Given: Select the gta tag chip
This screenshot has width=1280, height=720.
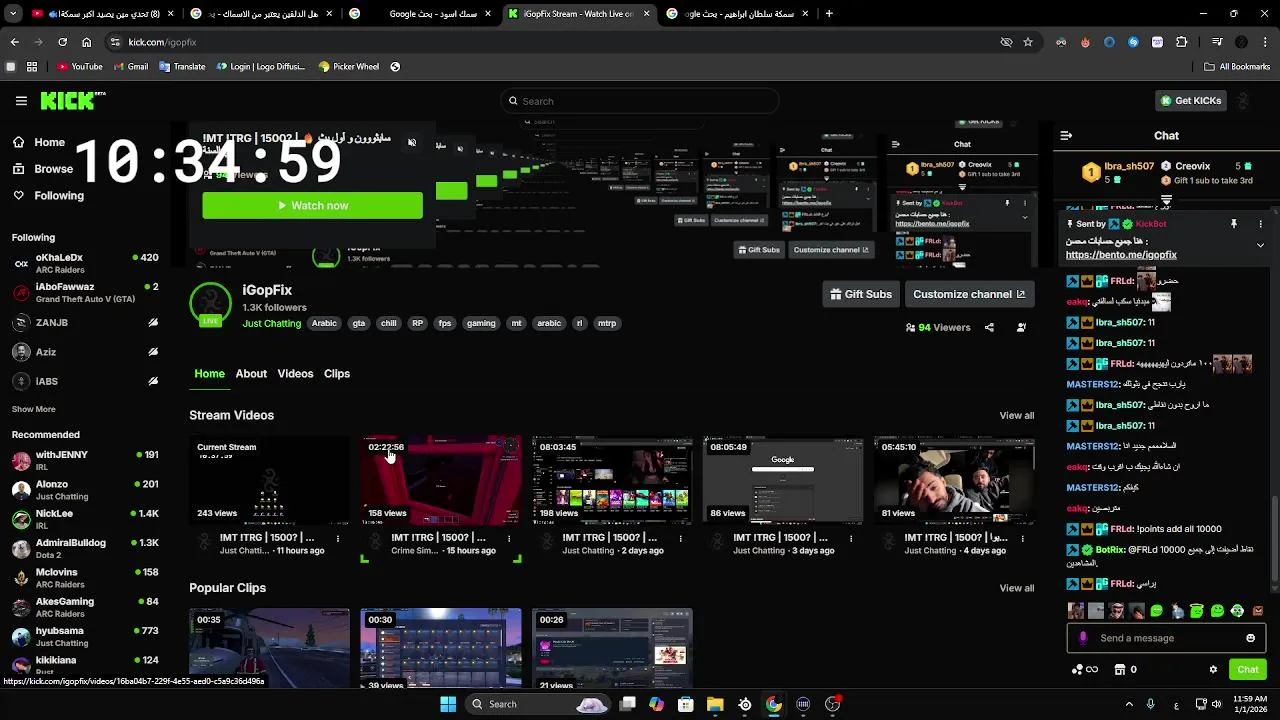Looking at the screenshot, I should click(x=359, y=323).
